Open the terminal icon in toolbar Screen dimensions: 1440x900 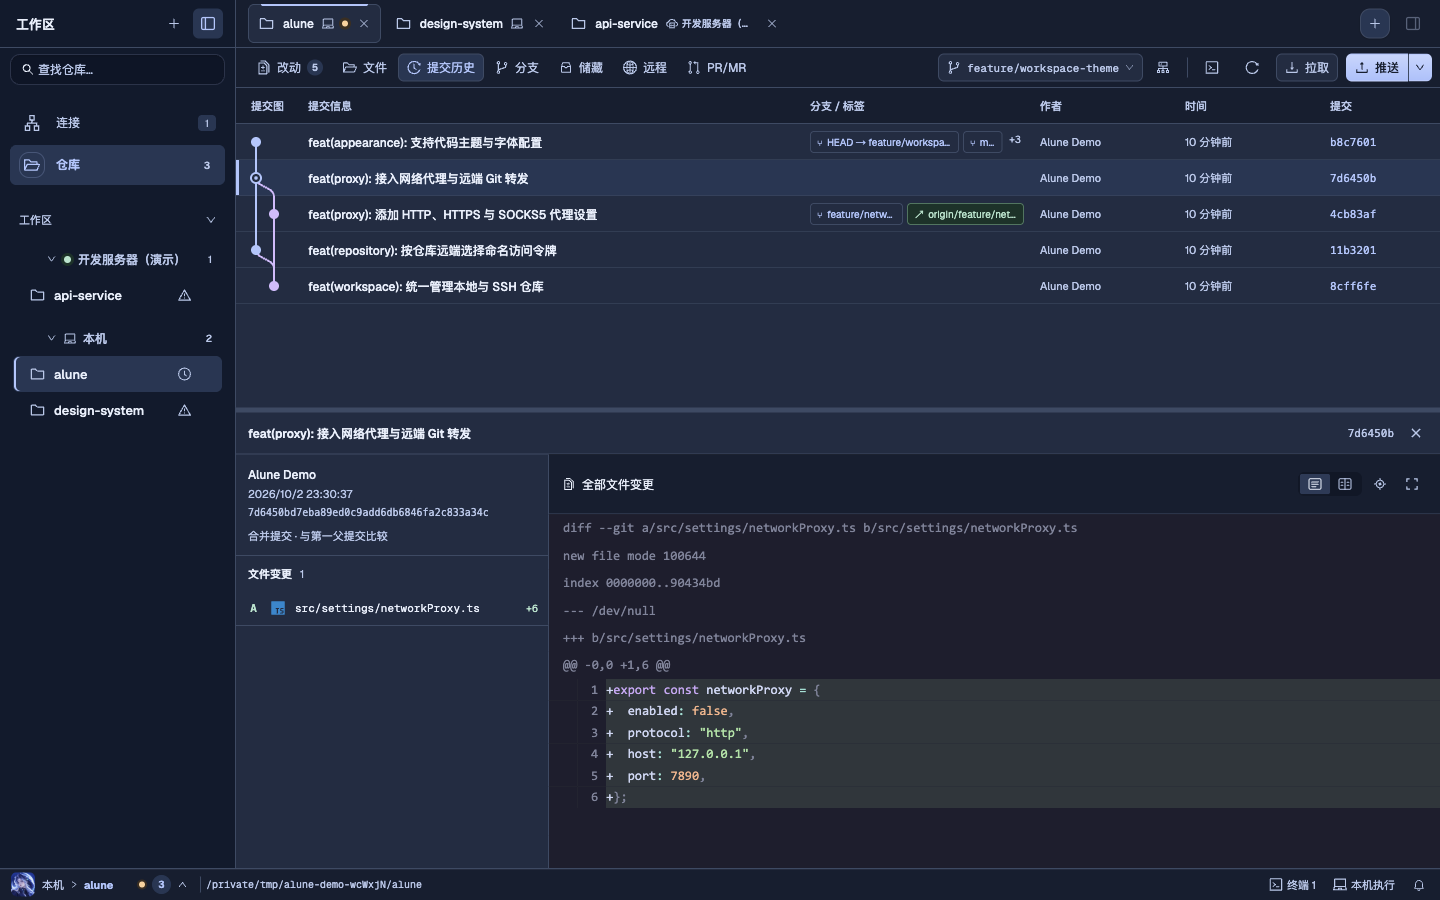pyautogui.click(x=1212, y=68)
